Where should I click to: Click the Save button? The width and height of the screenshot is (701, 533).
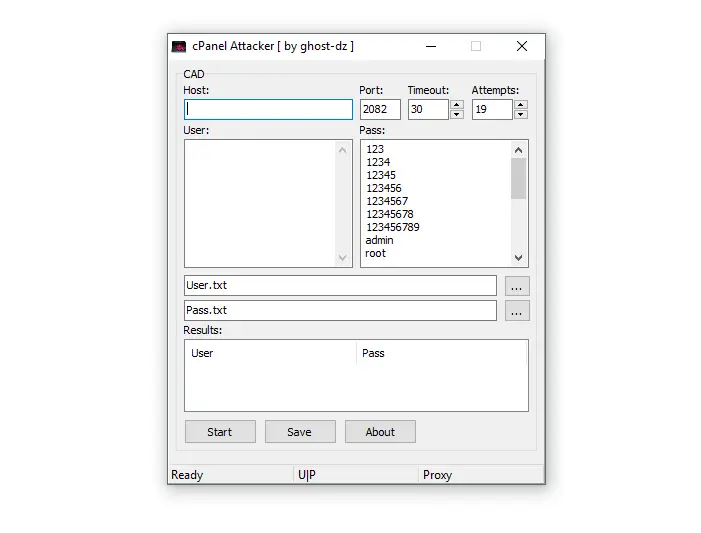(x=300, y=432)
